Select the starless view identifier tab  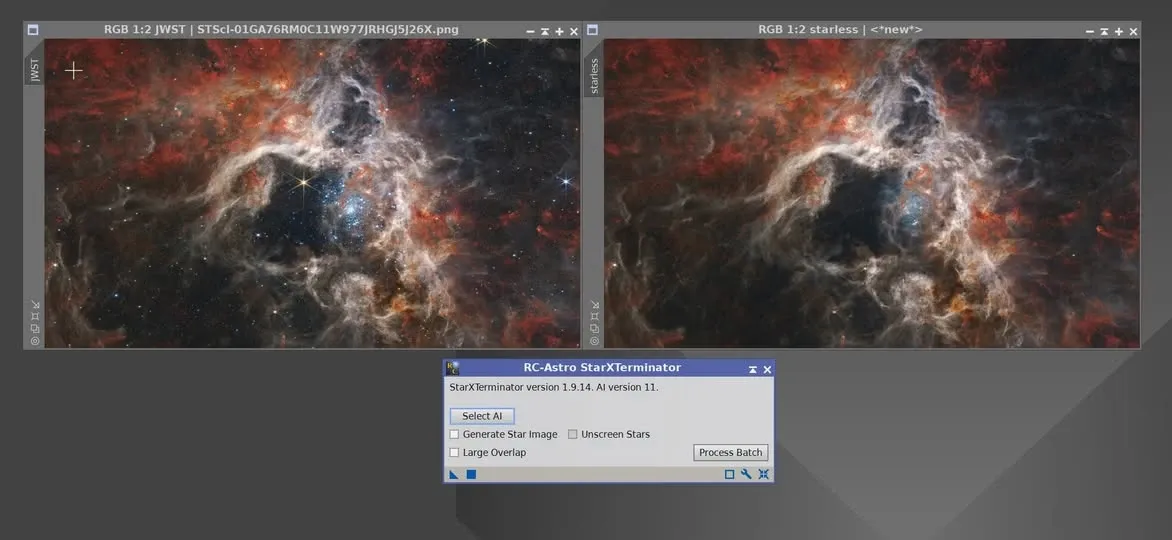tap(594, 76)
